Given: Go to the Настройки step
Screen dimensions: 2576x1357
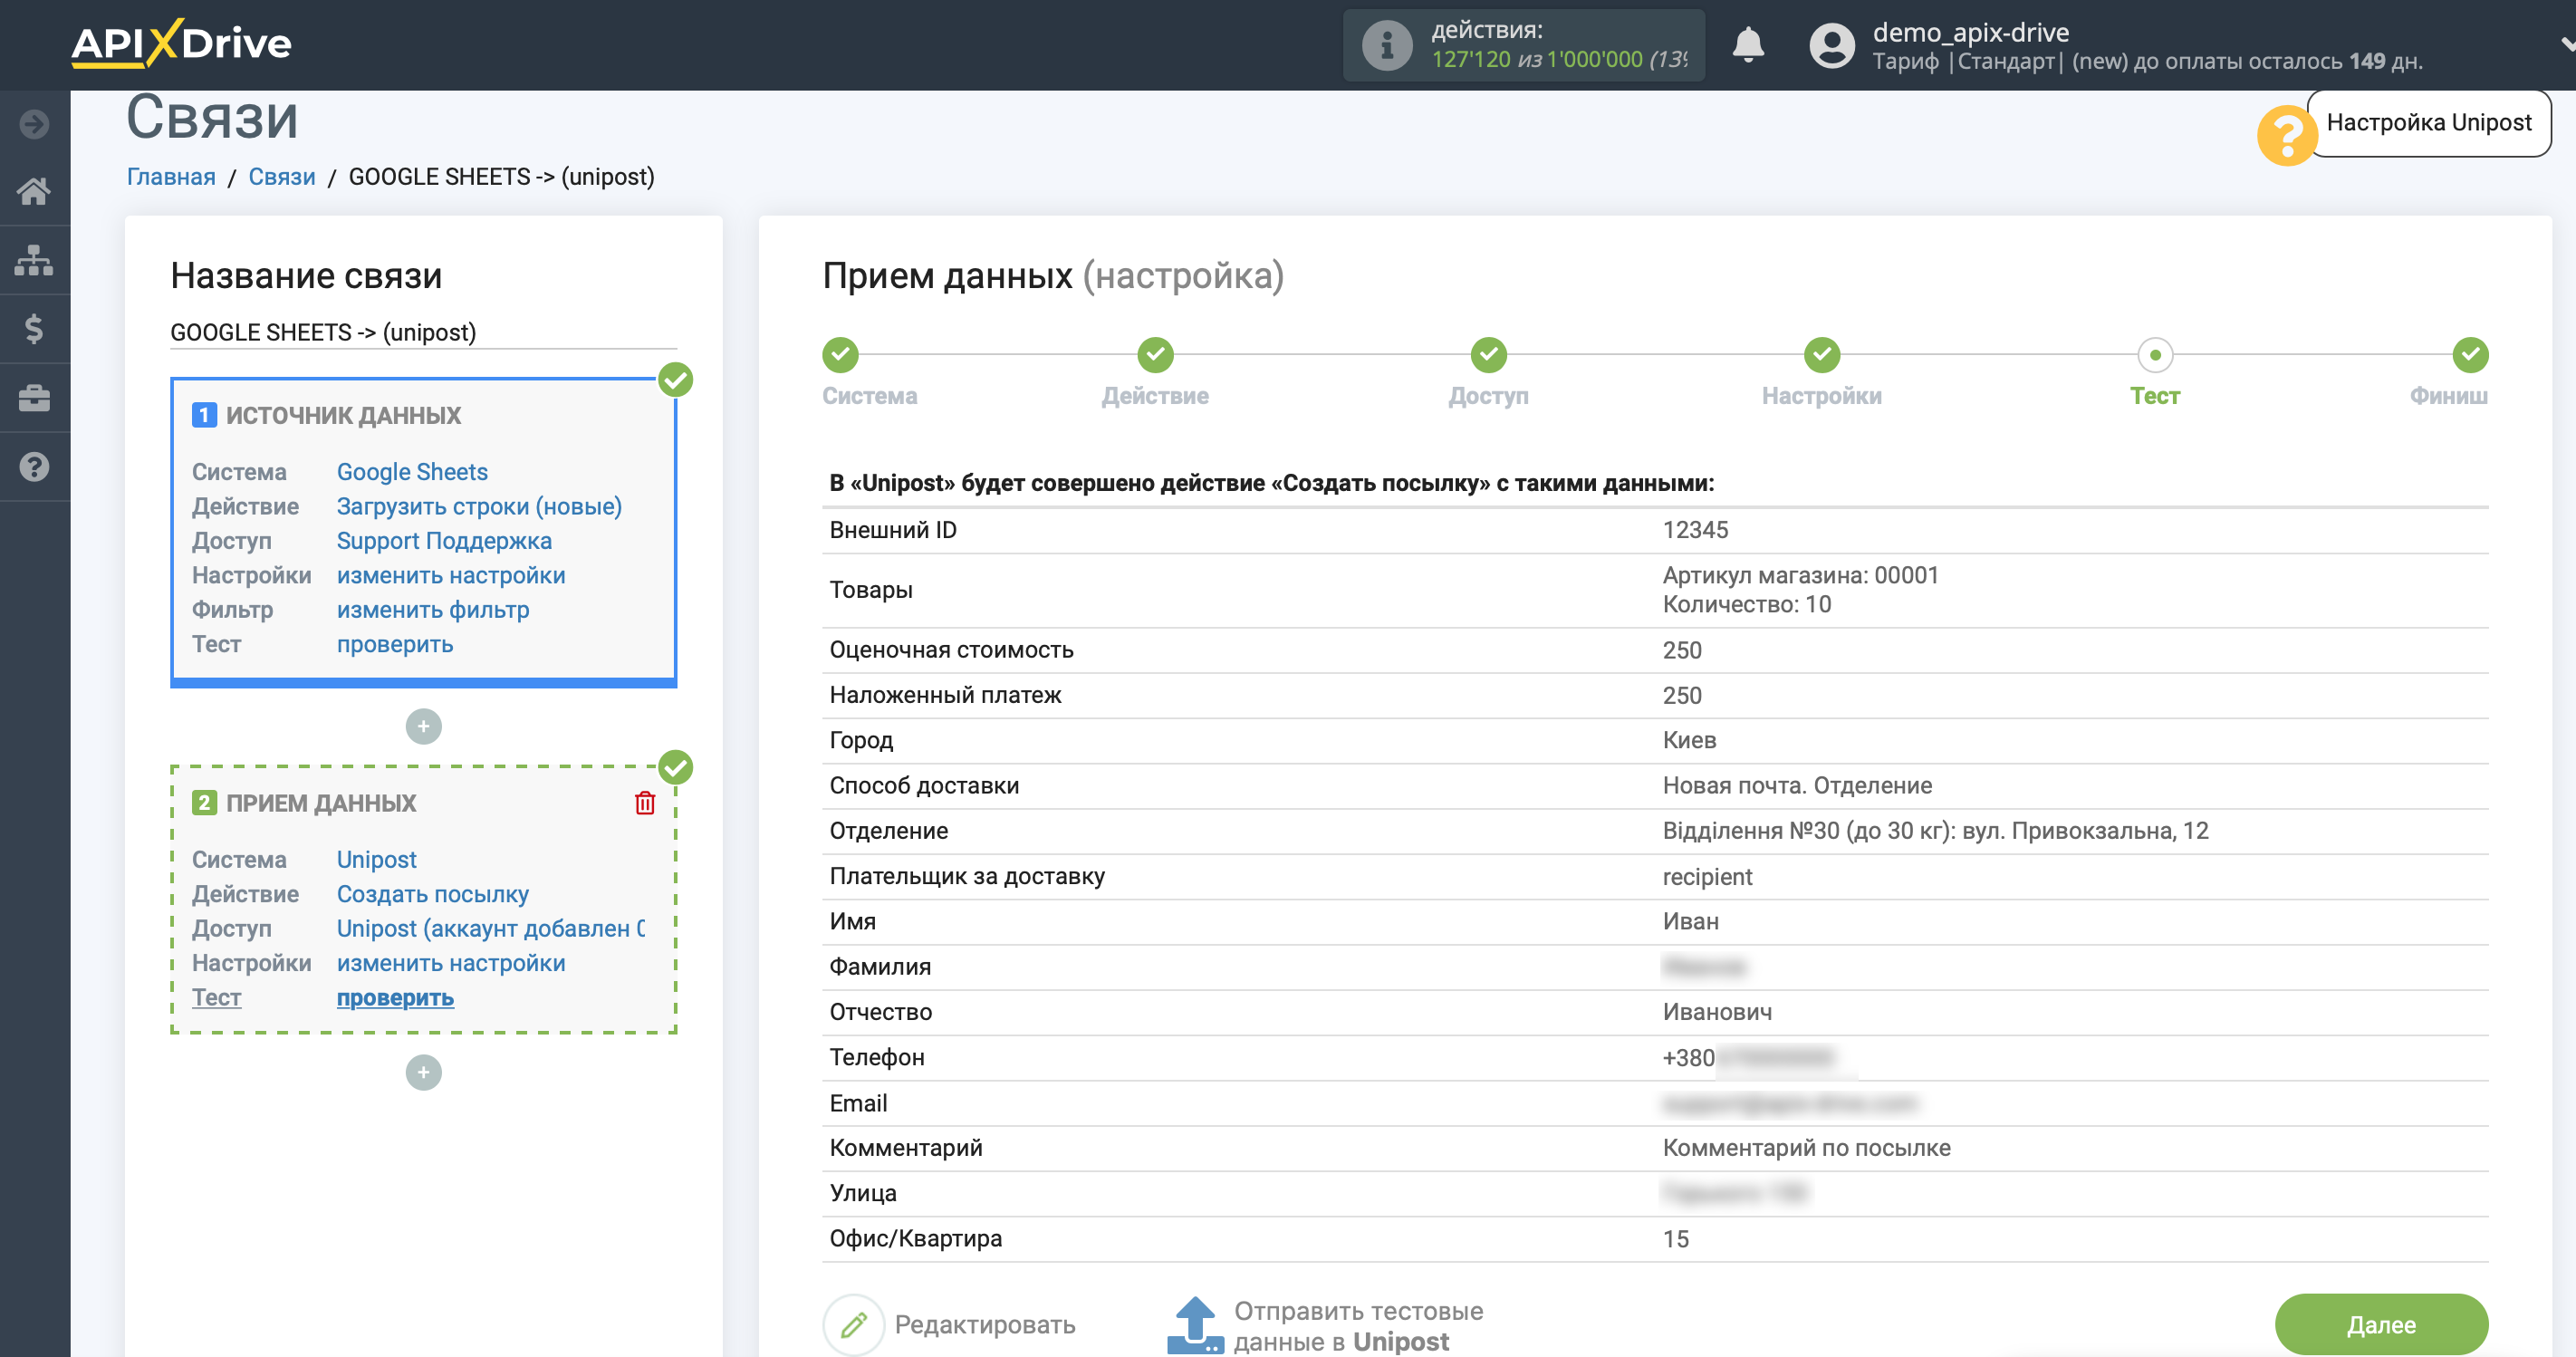Looking at the screenshot, I should click(x=1822, y=354).
